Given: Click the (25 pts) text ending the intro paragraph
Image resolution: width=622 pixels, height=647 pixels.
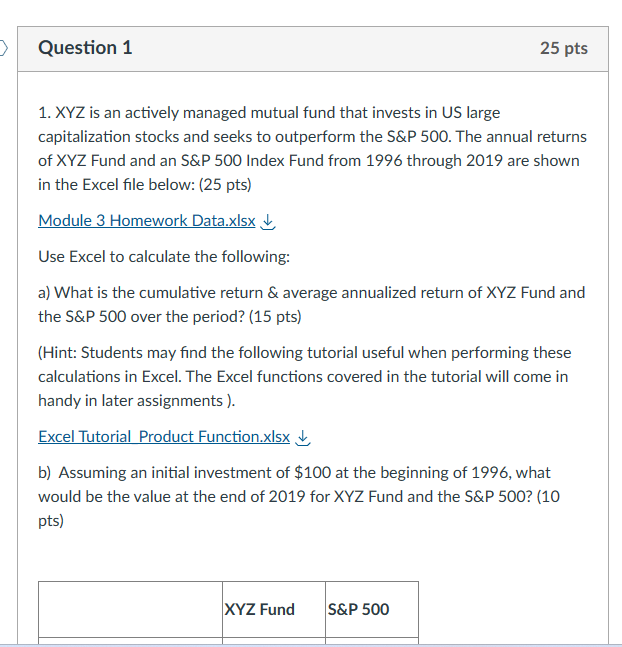Looking at the screenshot, I should click(225, 184).
